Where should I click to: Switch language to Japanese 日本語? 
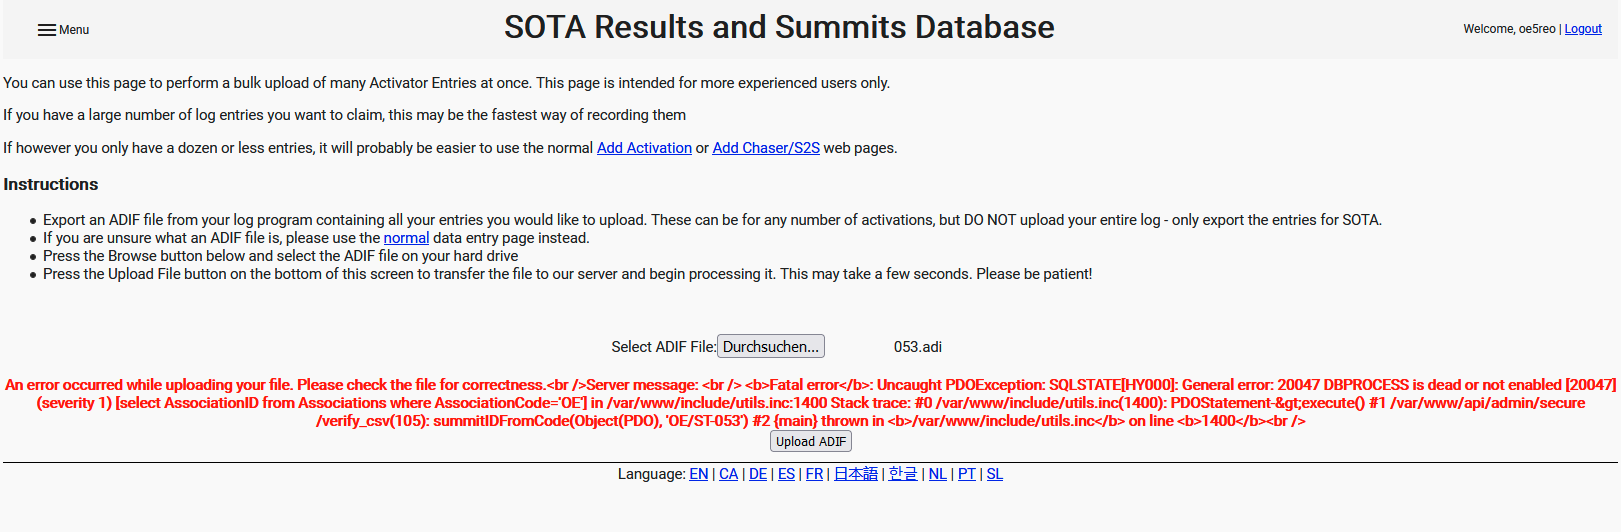pyautogui.click(x=856, y=474)
